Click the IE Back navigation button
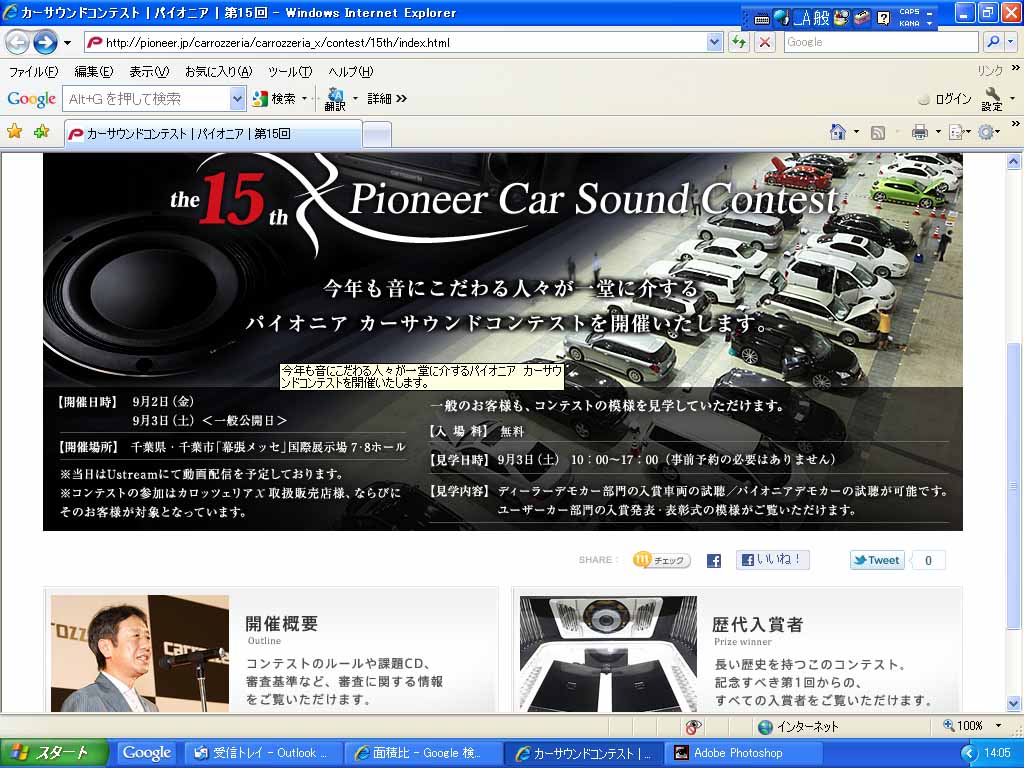 (17, 42)
